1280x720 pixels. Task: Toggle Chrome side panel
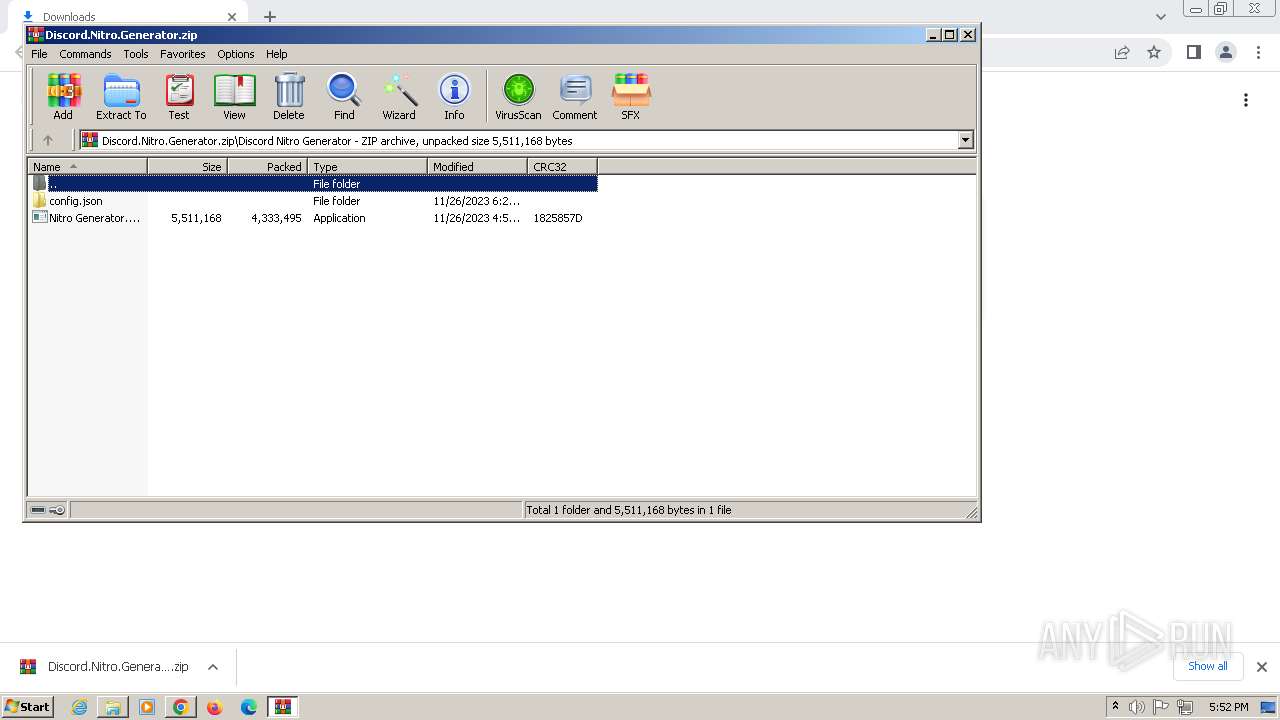(1193, 52)
